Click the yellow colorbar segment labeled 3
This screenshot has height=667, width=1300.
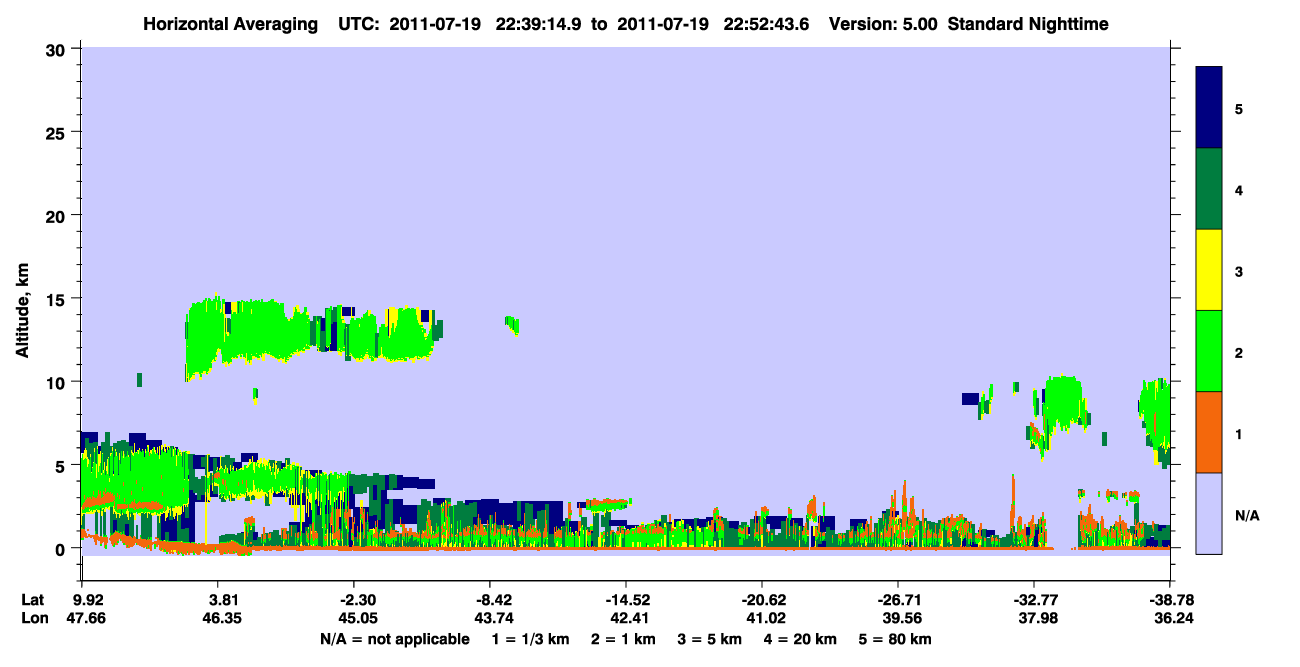pos(1209,270)
